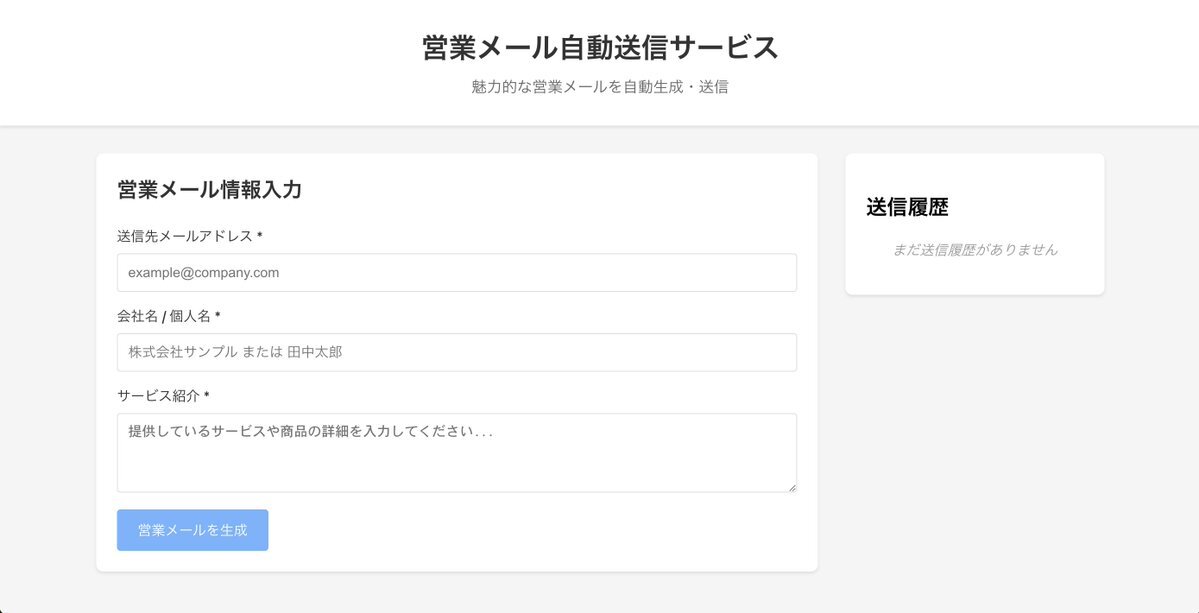Click the まだ送信履歴がありません message
Image resolution: width=1199 pixels, height=613 pixels.
(975, 250)
